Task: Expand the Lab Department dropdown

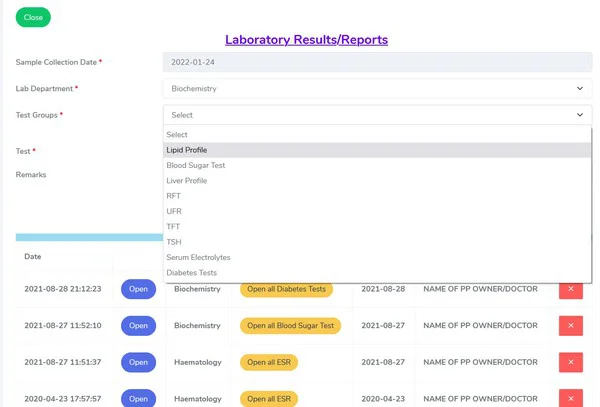Action: pyautogui.click(x=377, y=89)
